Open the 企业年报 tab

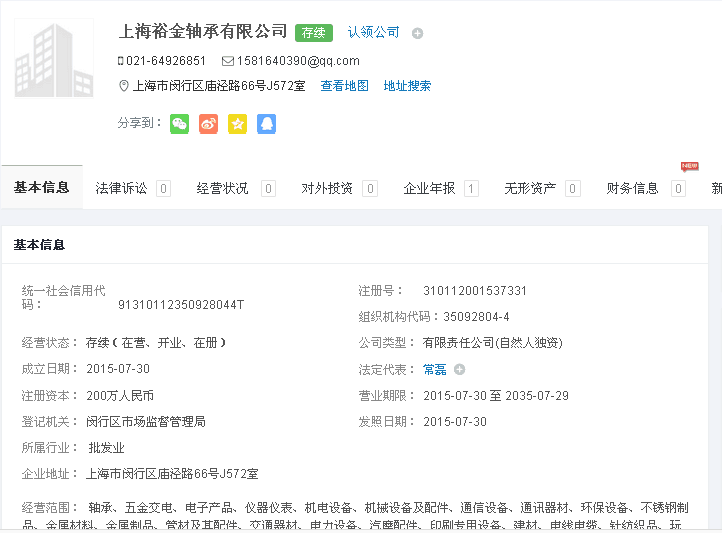tap(429, 188)
